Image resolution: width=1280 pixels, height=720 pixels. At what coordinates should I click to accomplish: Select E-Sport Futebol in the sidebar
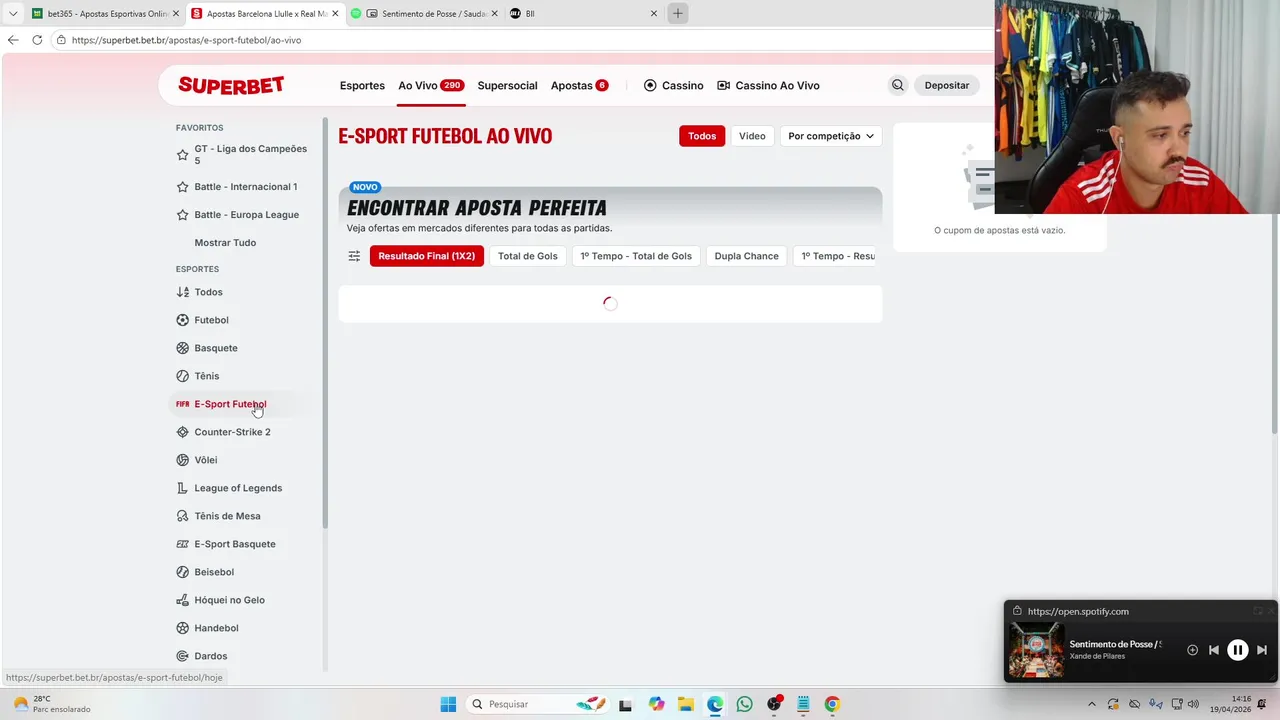230,404
